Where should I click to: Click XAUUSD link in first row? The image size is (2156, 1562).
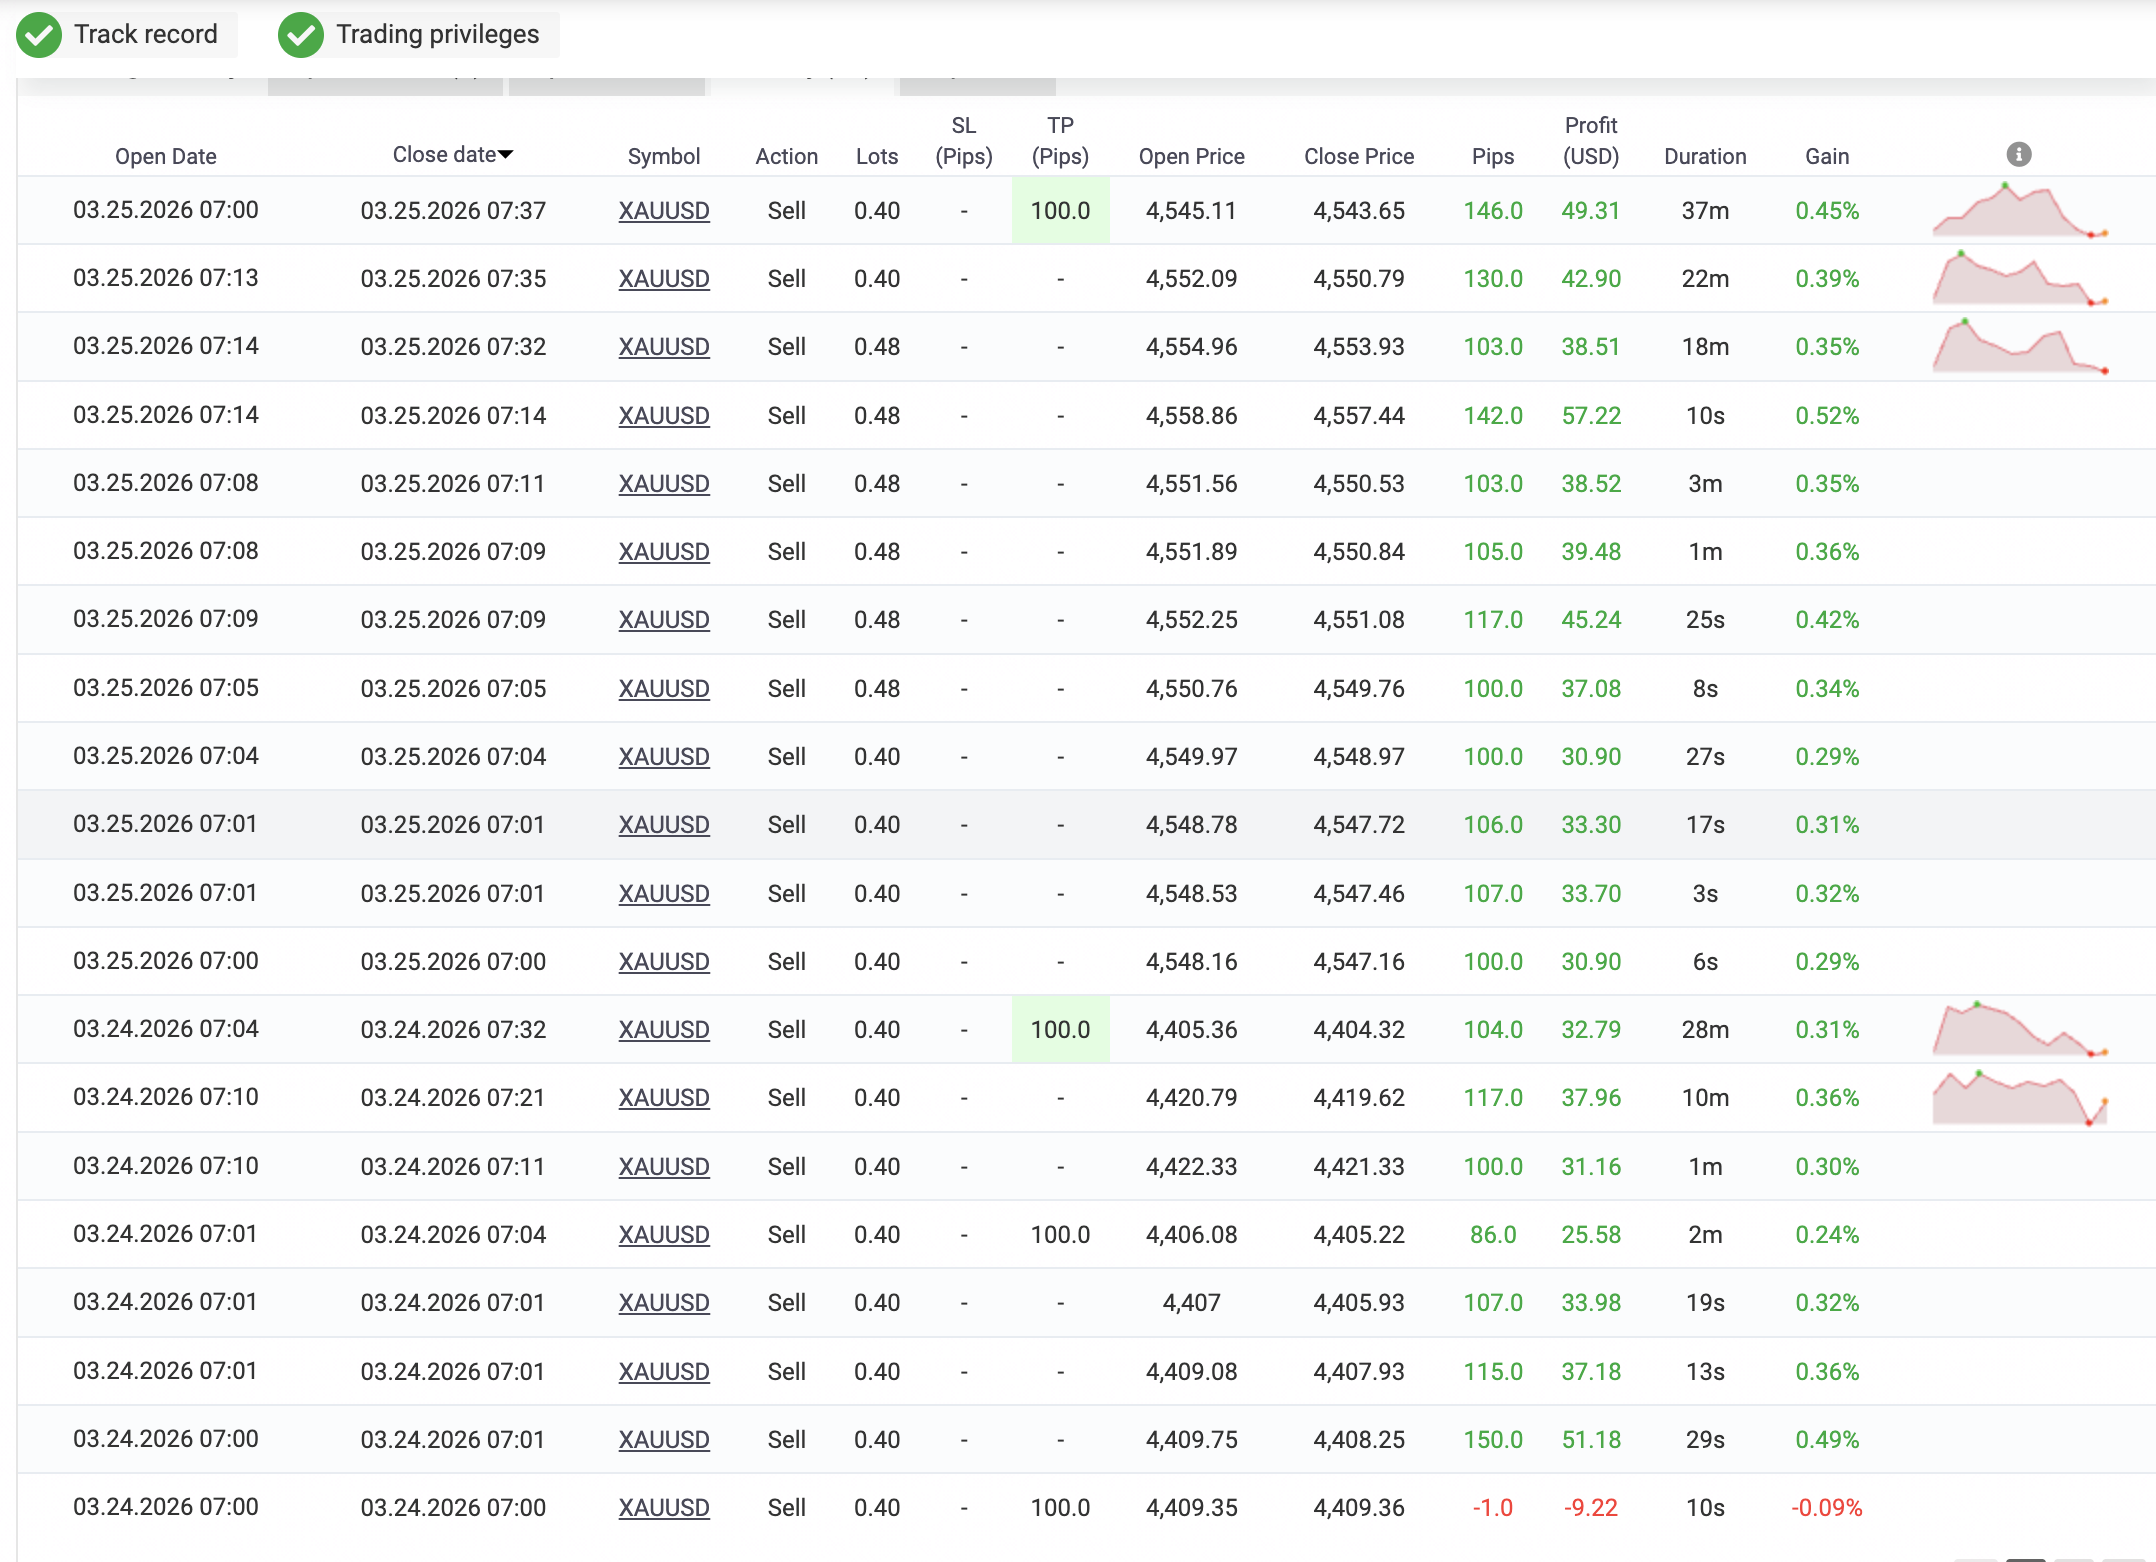(x=663, y=211)
